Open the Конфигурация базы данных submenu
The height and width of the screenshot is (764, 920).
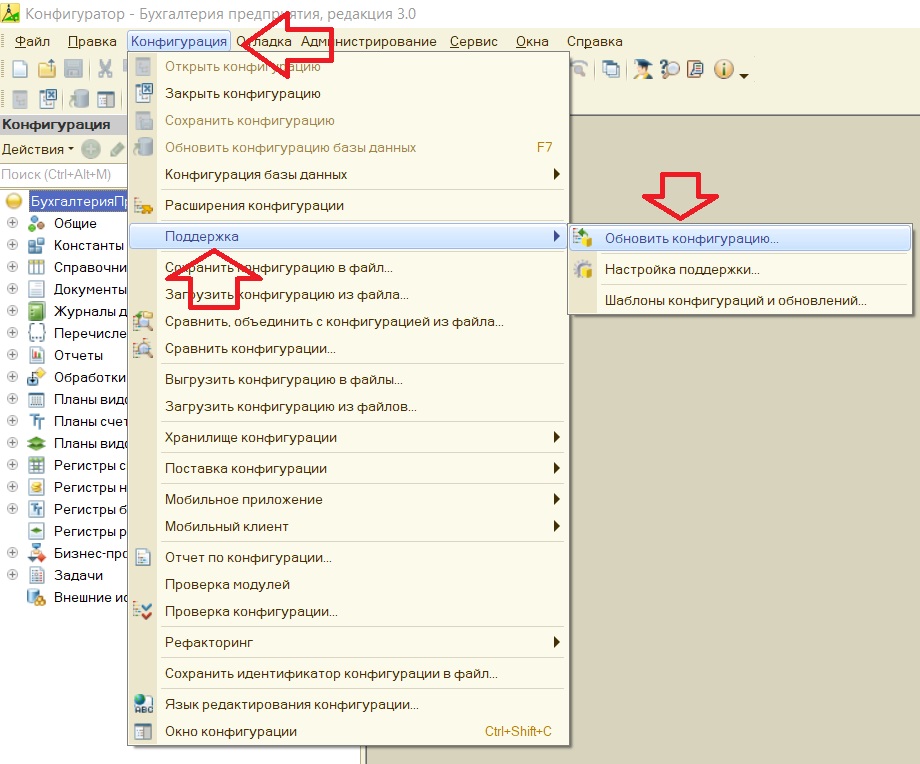click(x=349, y=174)
